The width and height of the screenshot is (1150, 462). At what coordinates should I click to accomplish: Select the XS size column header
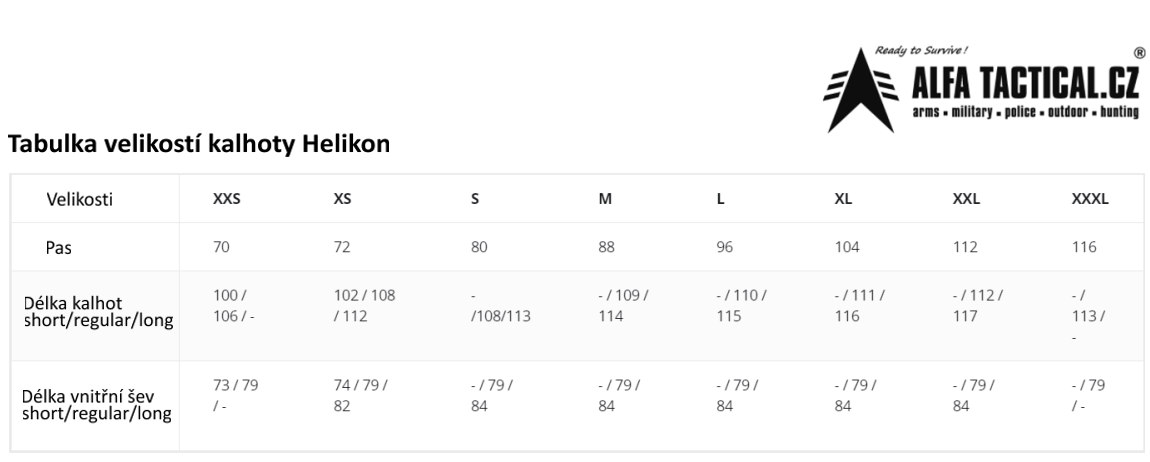tap(343, 199)
